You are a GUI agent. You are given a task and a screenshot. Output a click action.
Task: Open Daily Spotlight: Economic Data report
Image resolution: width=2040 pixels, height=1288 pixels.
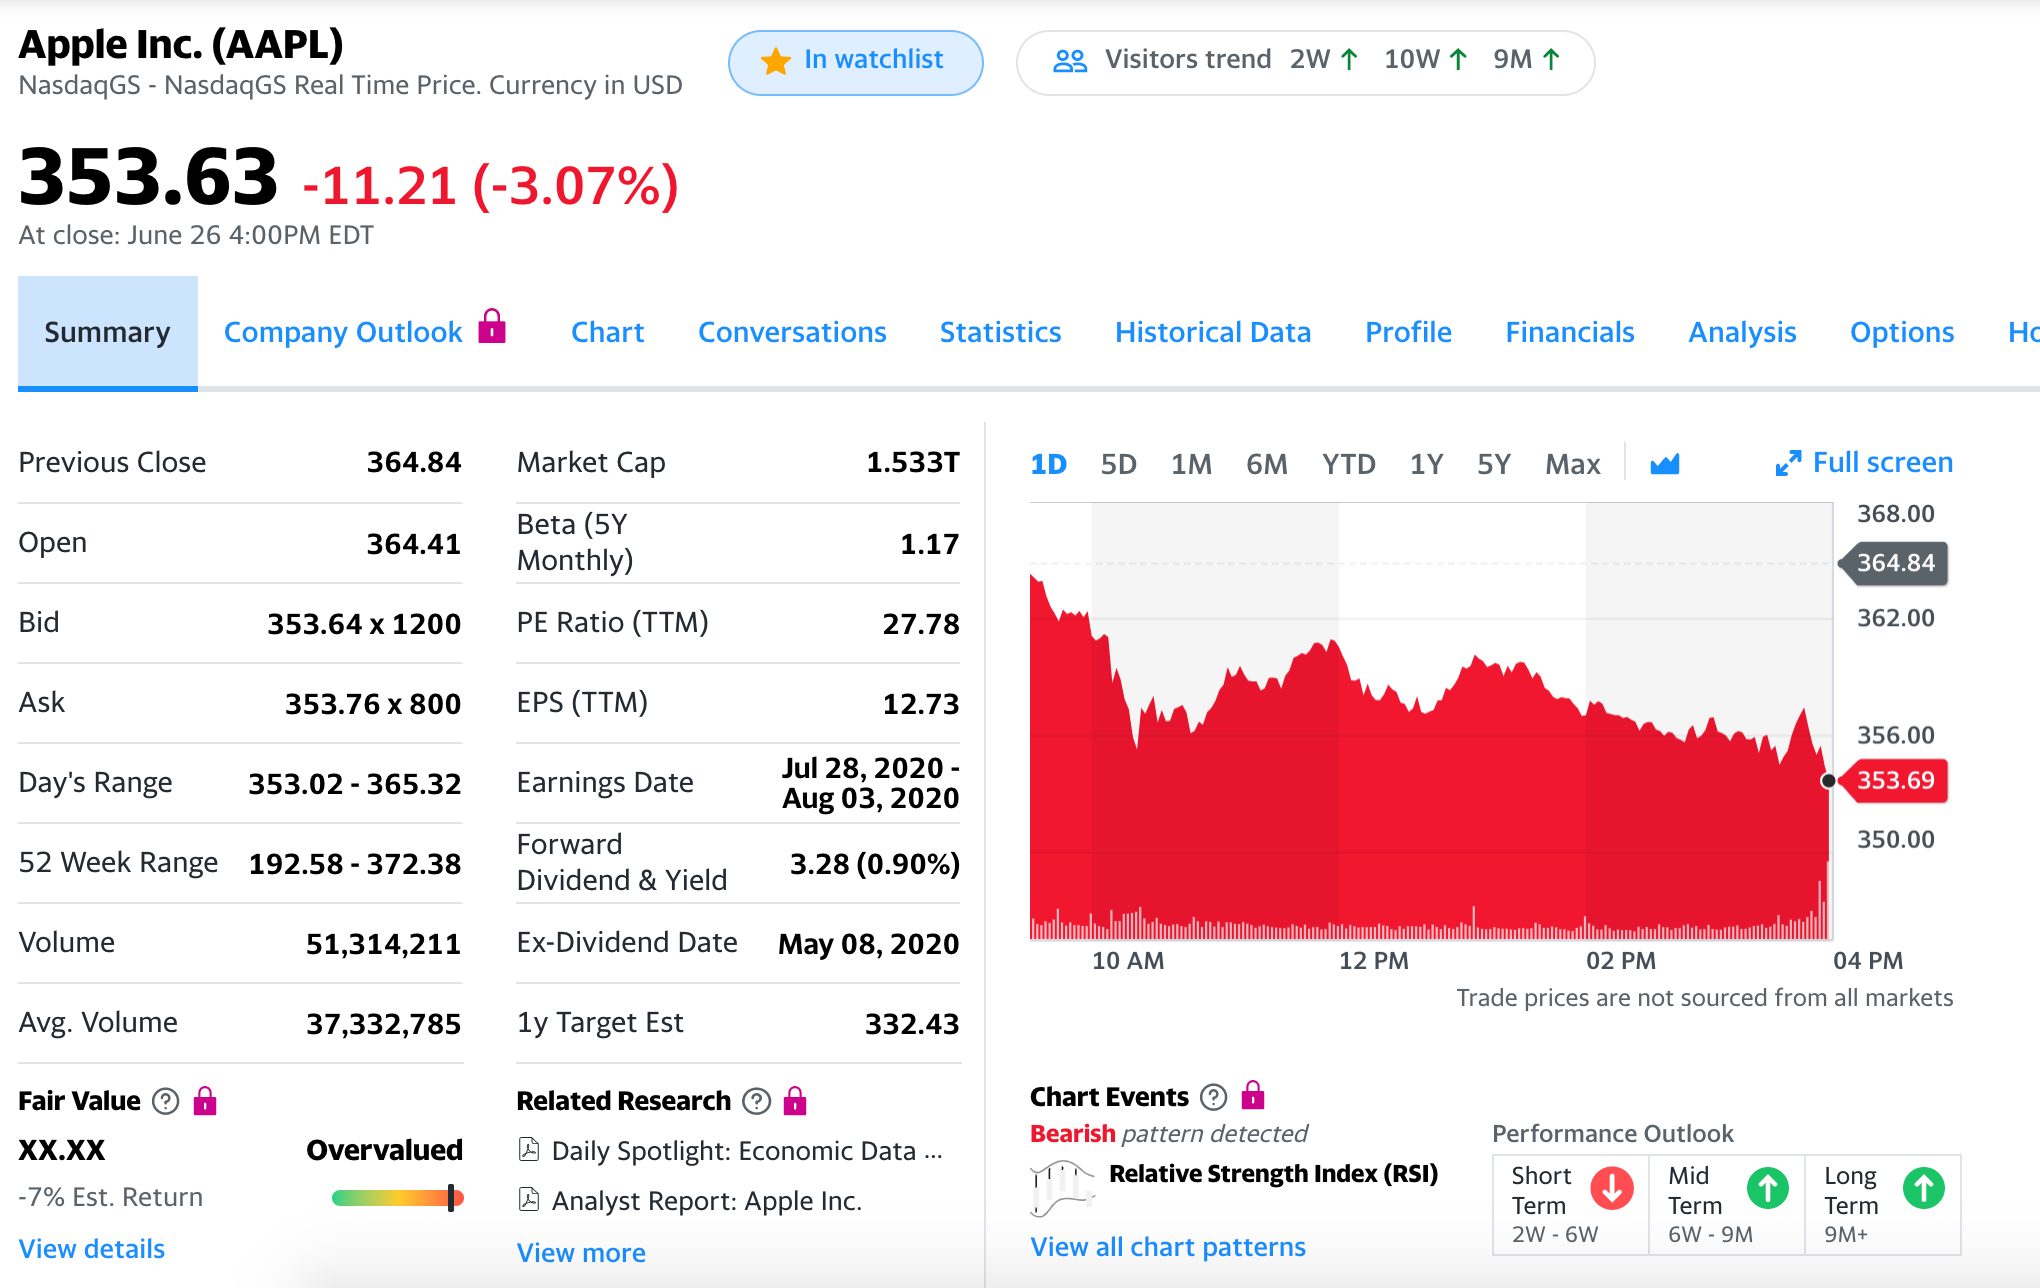point(746,1151)
